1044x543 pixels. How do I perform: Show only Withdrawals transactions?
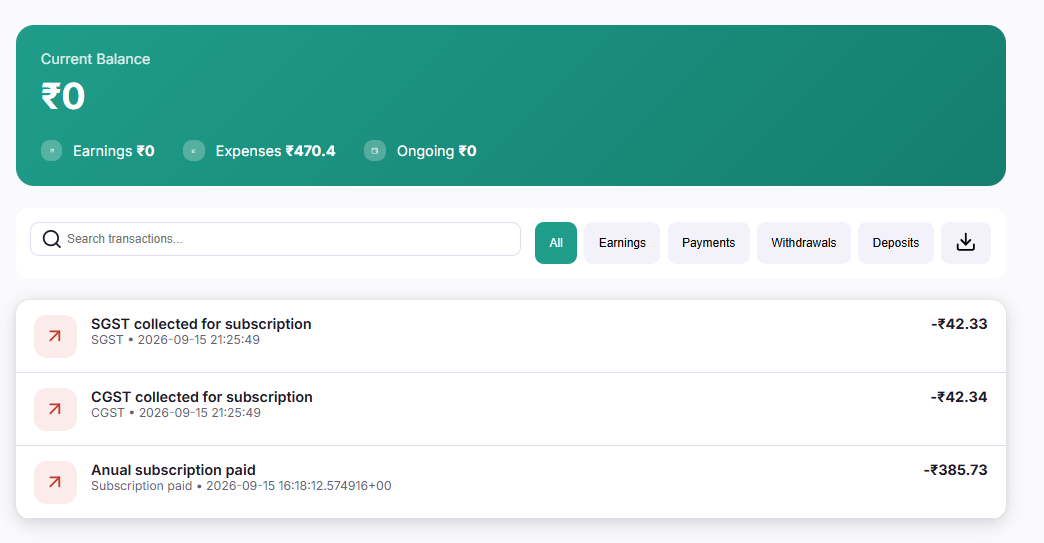pyautogui.click(x=804, y=243)
